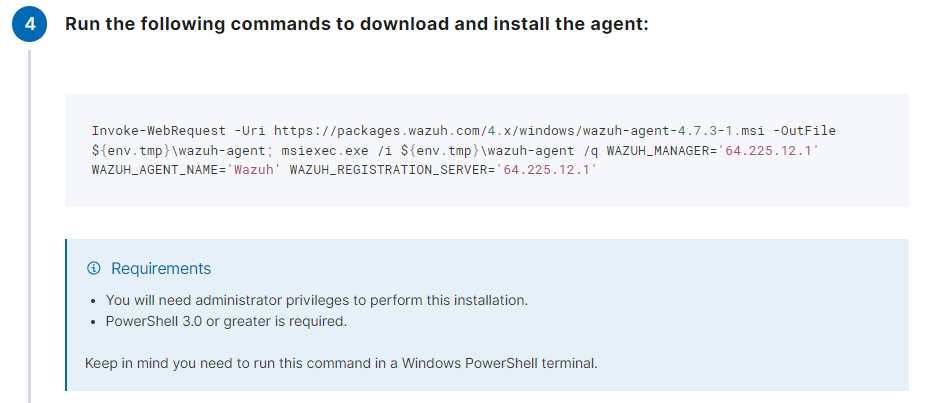Click the administrator privileges requirement bullet
The height and width of the screenshot is (403, 935).
(x=317, y=300)
